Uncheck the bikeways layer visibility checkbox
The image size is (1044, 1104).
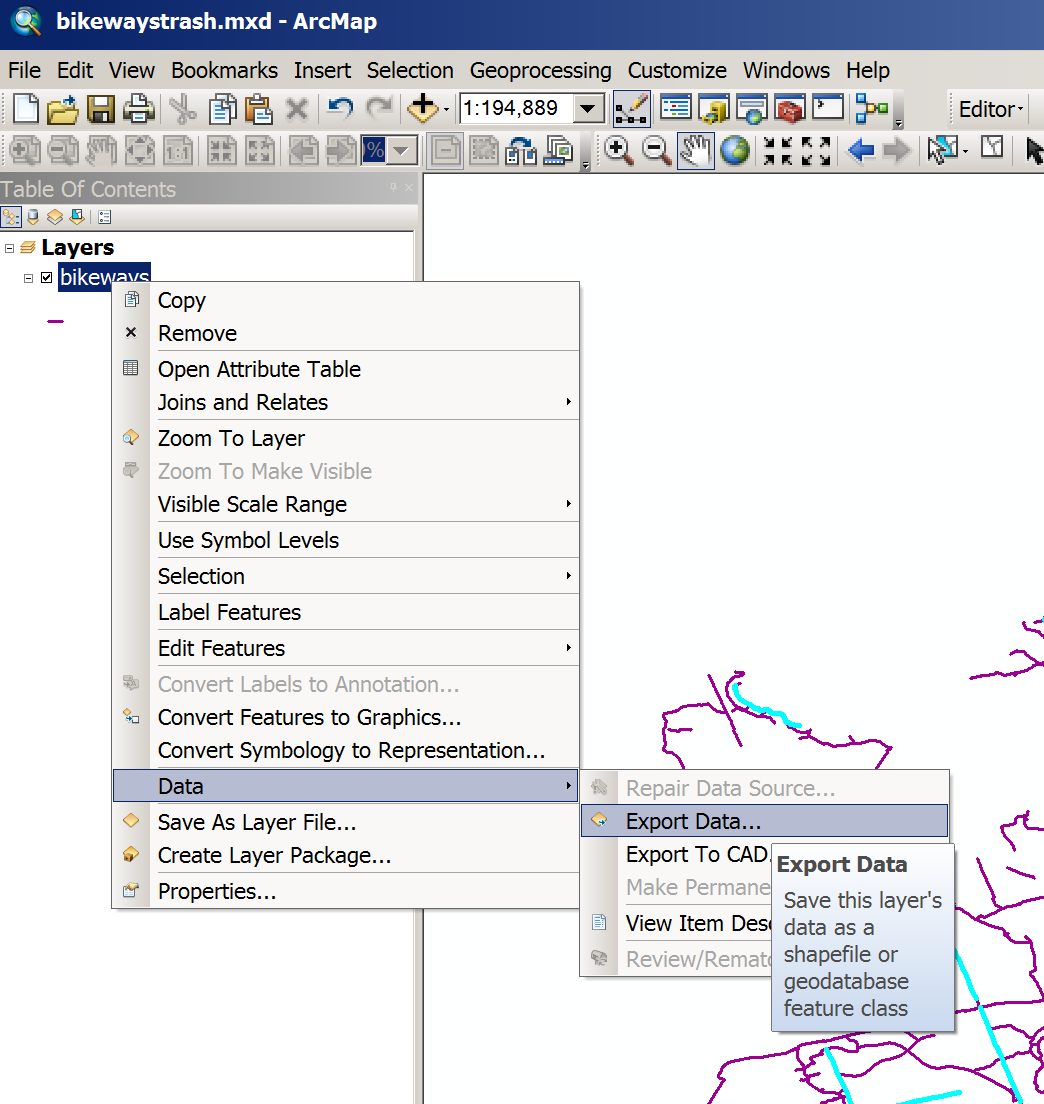coord(46,277)
